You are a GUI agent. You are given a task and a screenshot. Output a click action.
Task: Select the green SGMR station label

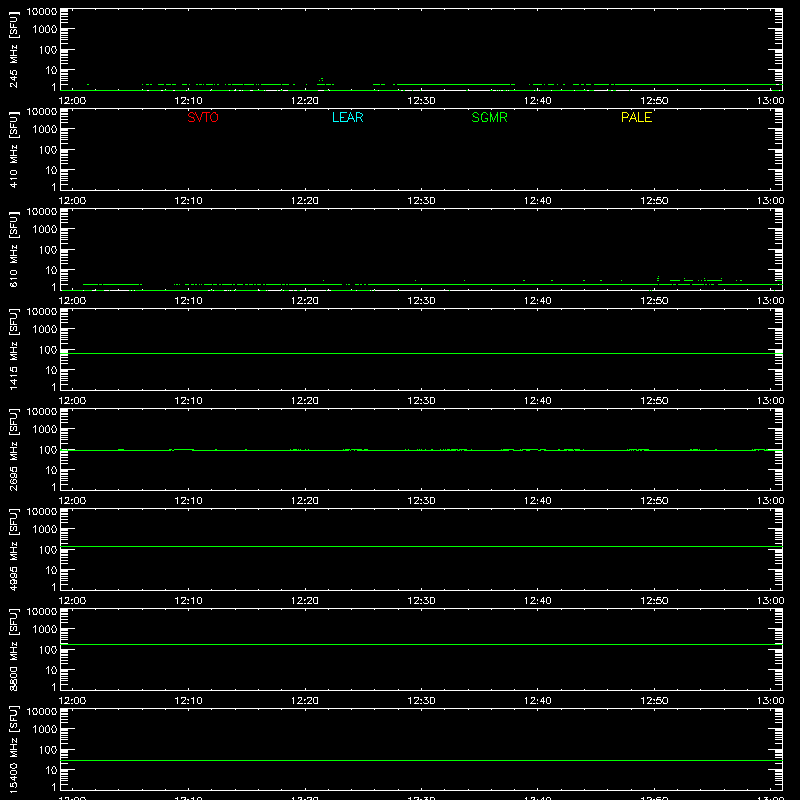click(x=489, y=117)
